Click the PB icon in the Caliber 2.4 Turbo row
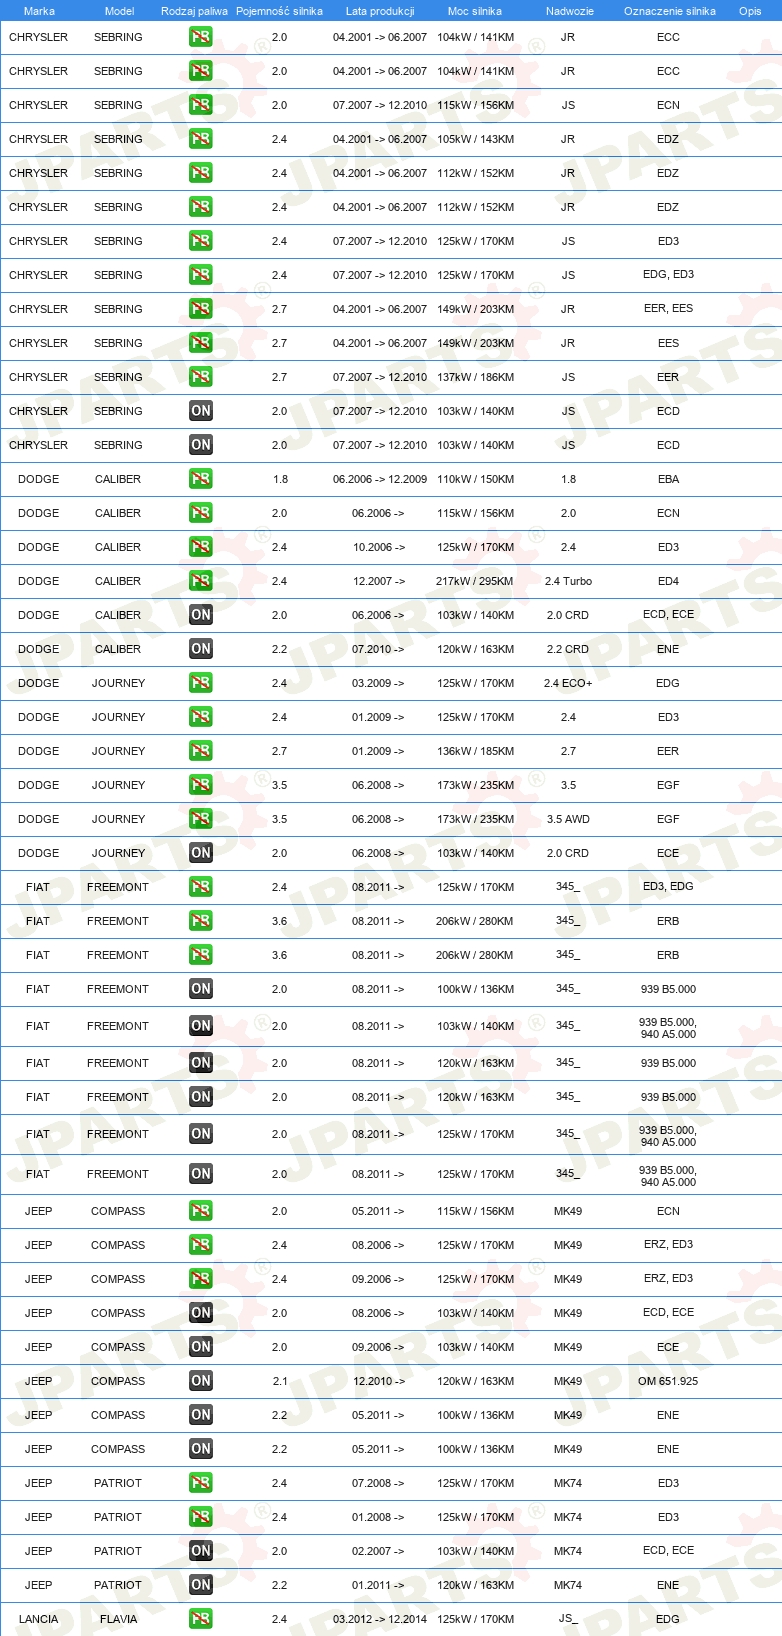The height and width of the screenshot is (1636, 782). (x=201, y=581)
